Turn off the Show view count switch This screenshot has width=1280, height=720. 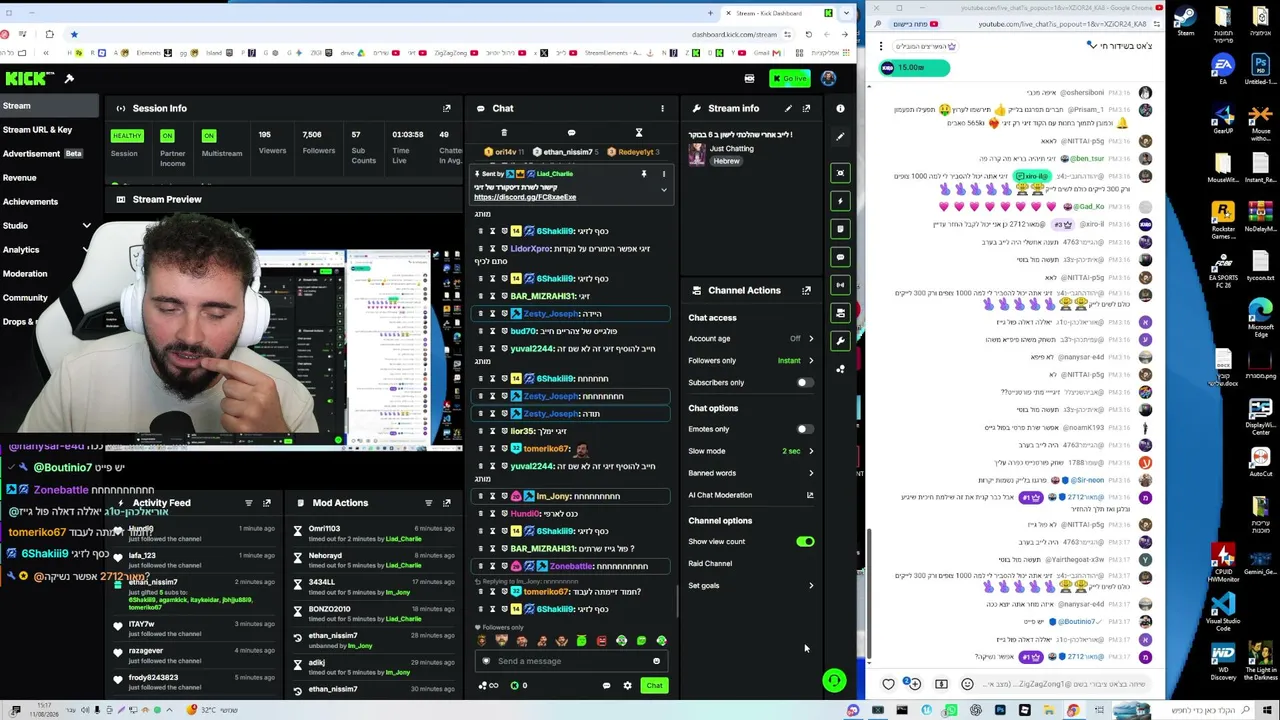[x=805, y=541]
